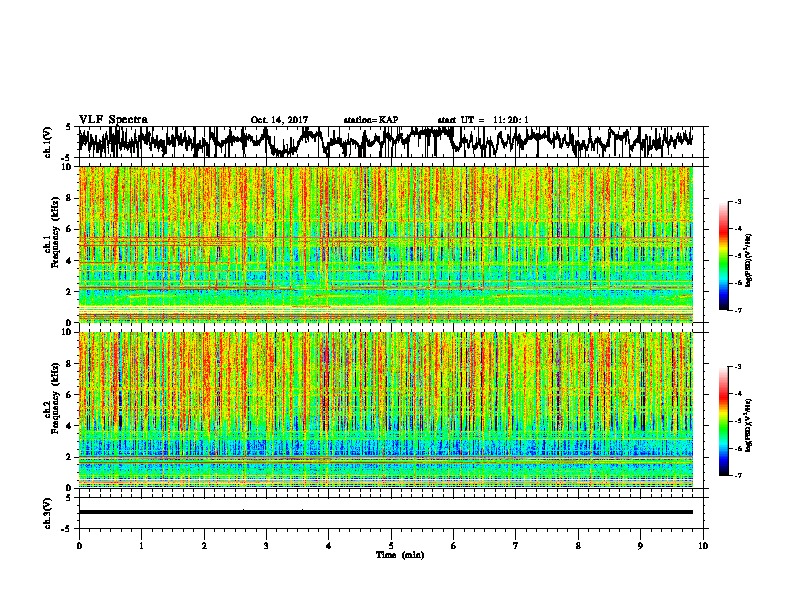Click time axis tick label "9"
This screenshot has width=792, height=612.
click(640, 546)
